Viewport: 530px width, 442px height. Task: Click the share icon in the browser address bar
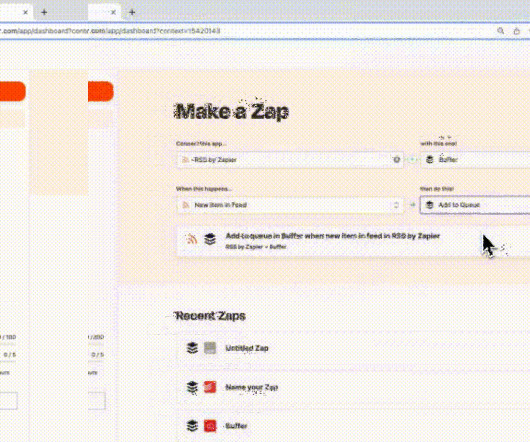(x=516, y=31)
